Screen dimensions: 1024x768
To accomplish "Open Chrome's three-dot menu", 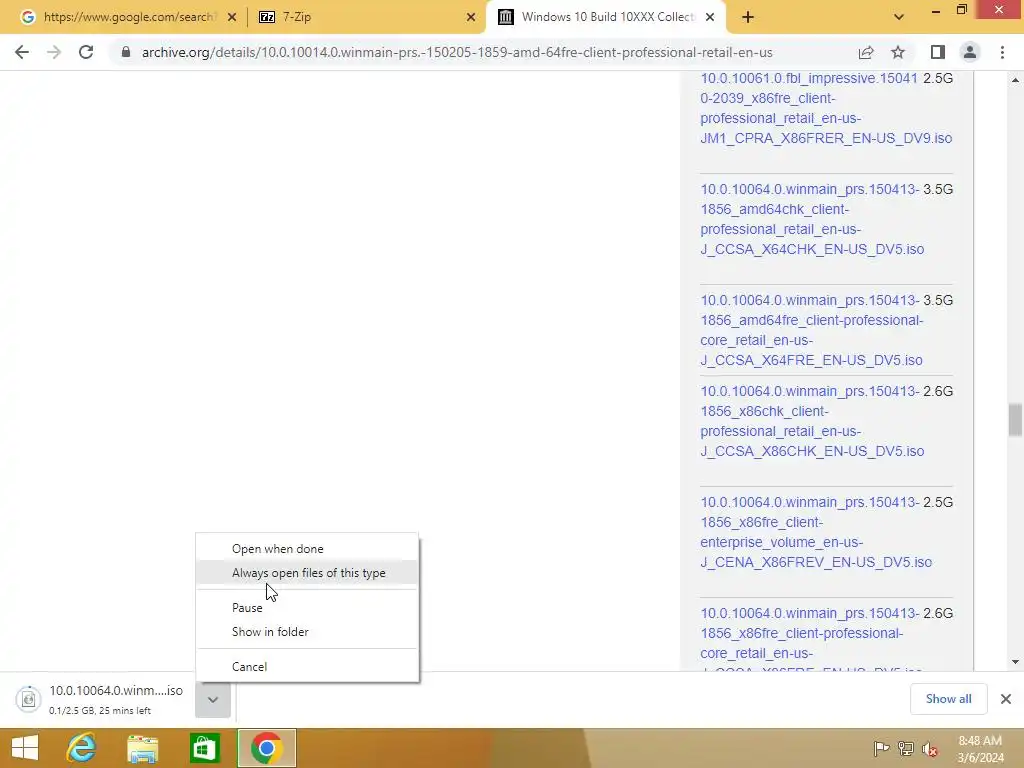I will (x=1002, y=52).
